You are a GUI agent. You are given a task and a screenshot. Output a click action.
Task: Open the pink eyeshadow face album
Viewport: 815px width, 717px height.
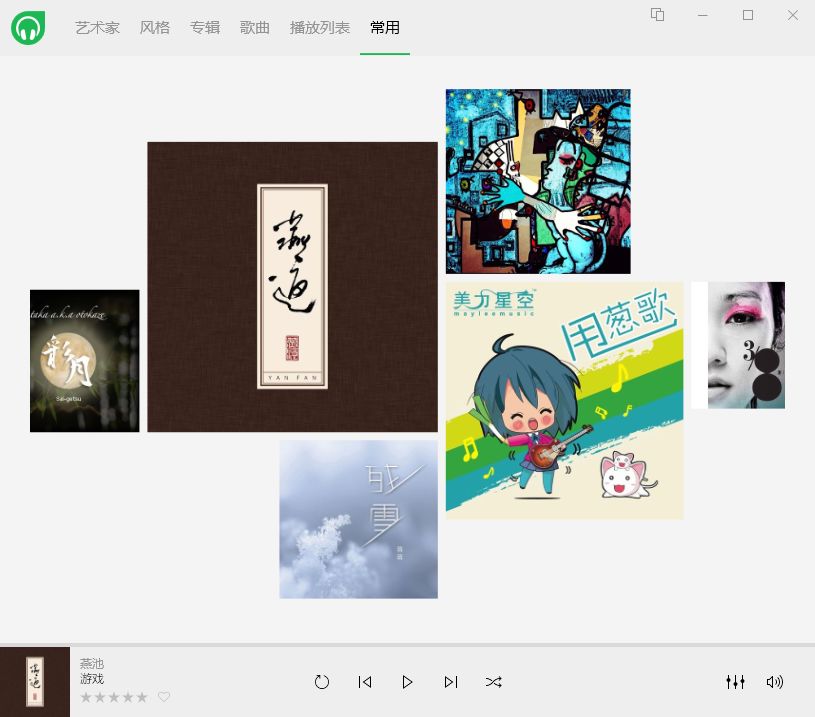click(x=738, y=345)
